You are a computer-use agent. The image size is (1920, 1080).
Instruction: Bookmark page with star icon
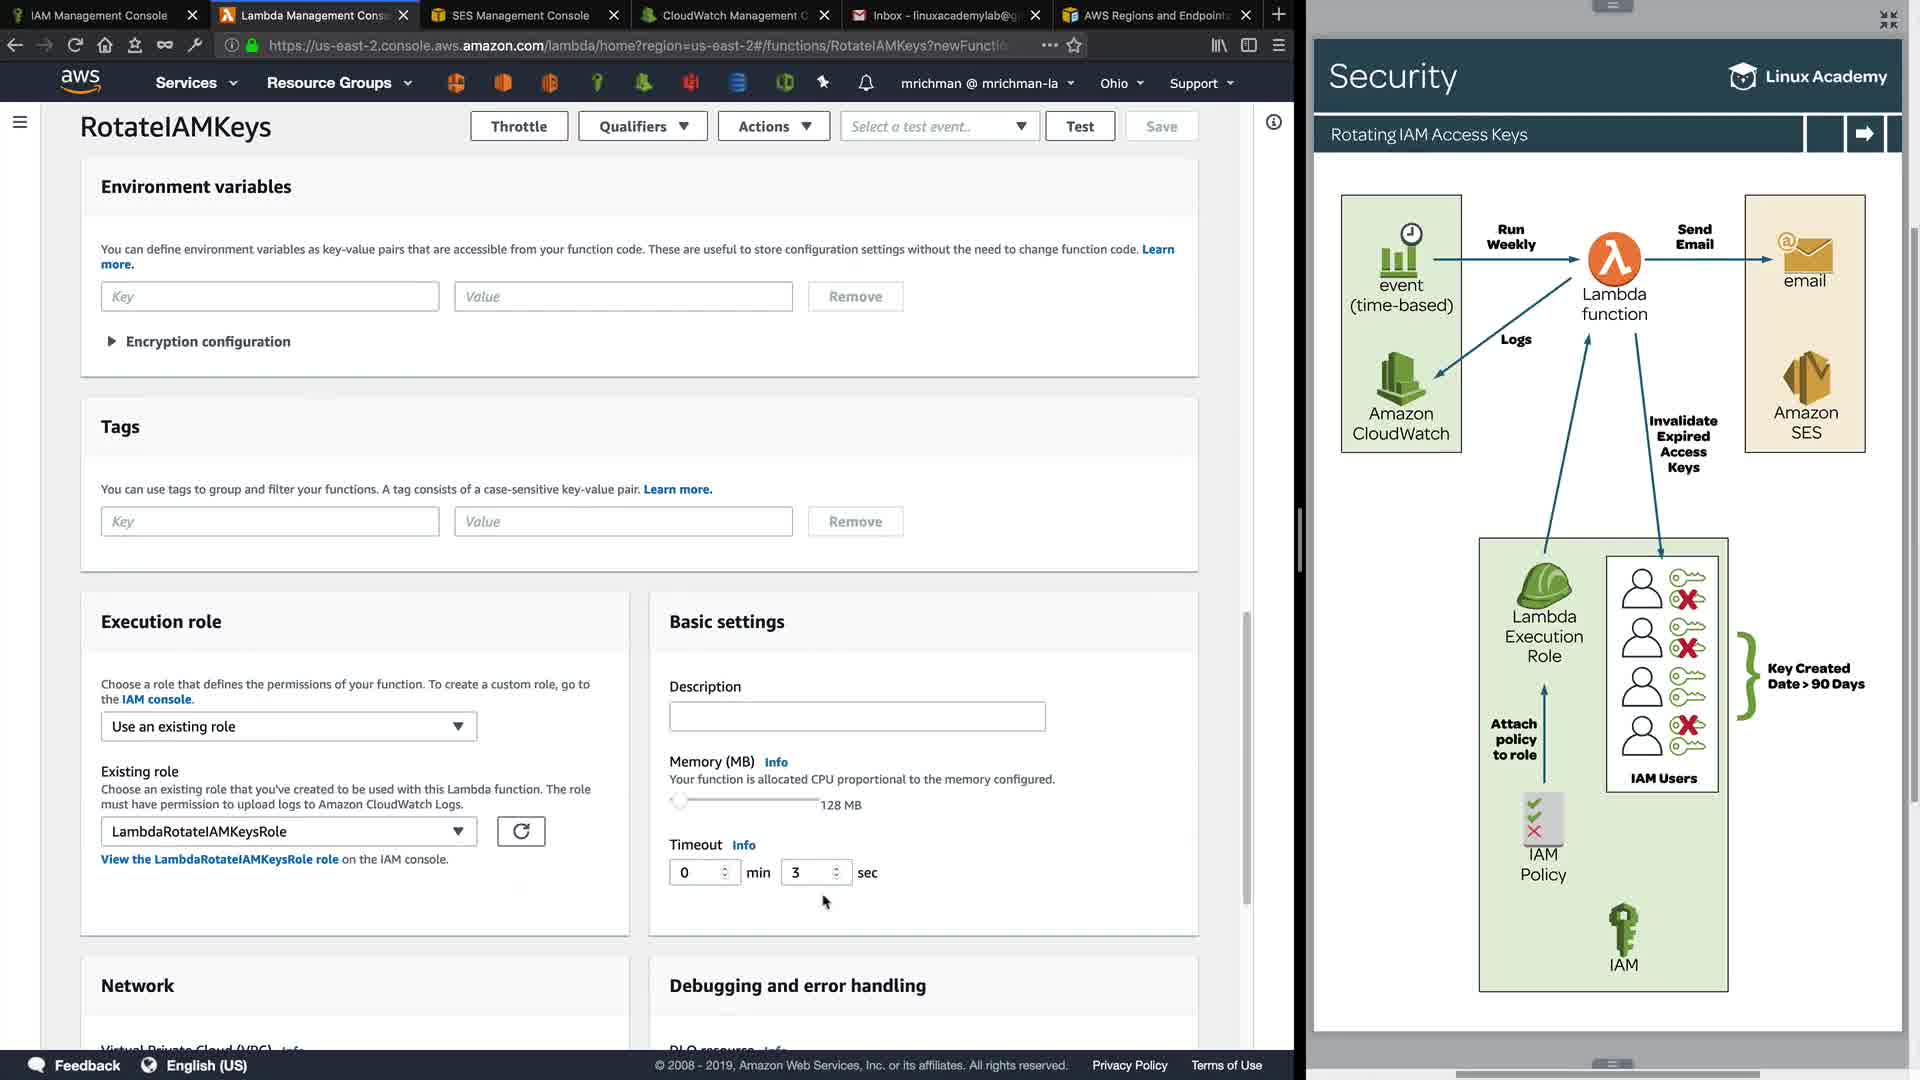coord(1074,45)
